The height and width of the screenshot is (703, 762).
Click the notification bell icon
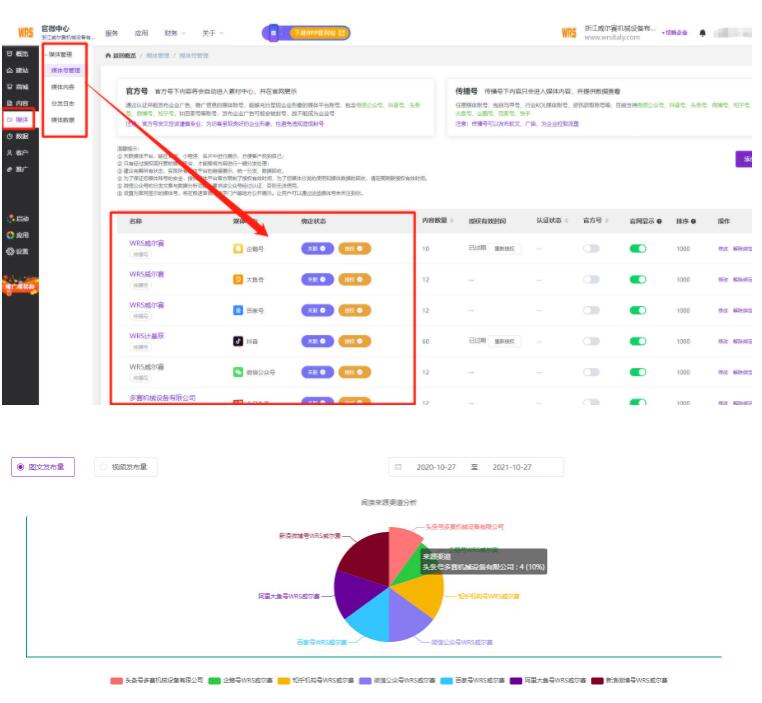tap(702, 33)
